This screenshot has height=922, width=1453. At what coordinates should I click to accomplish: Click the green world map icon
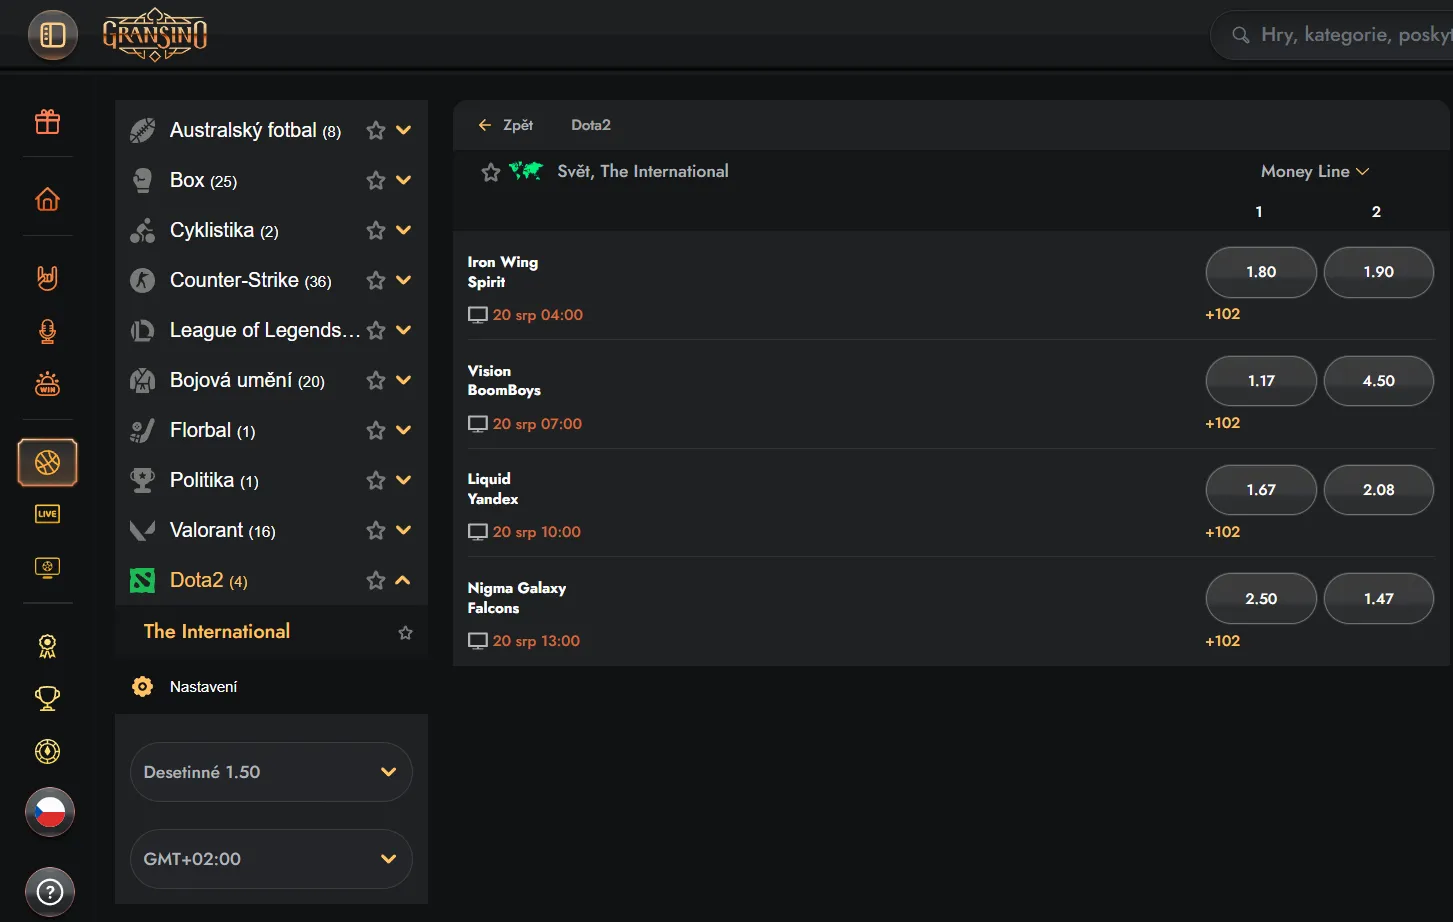pos(526,171)
